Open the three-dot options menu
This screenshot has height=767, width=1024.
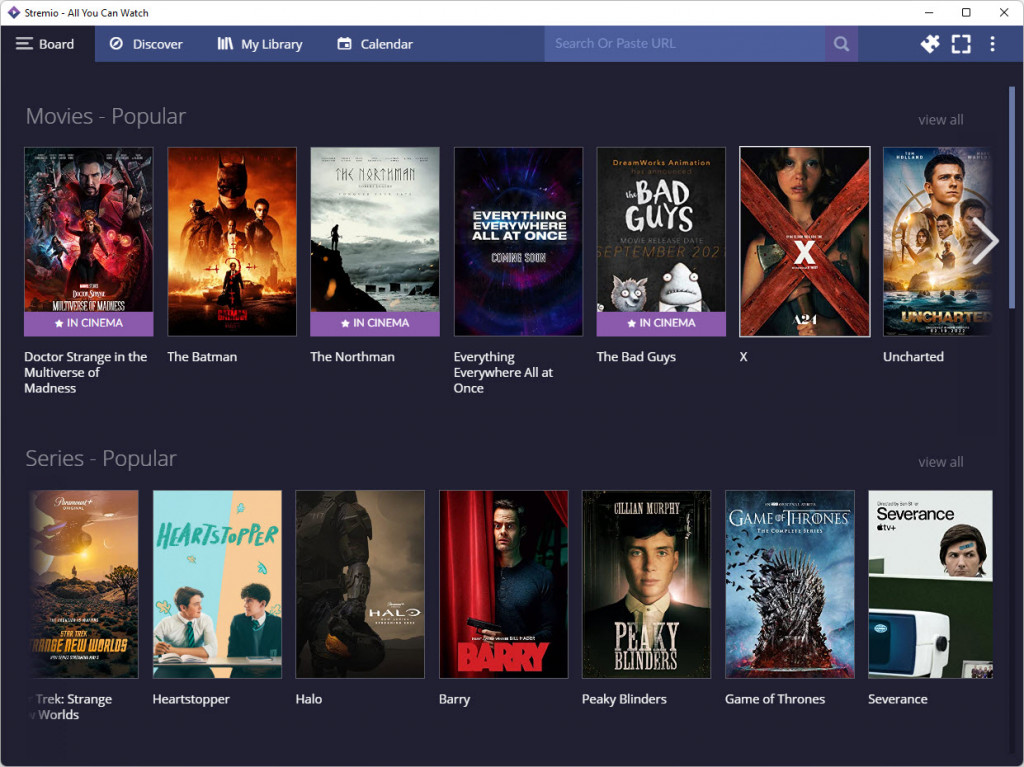point(993,44)
